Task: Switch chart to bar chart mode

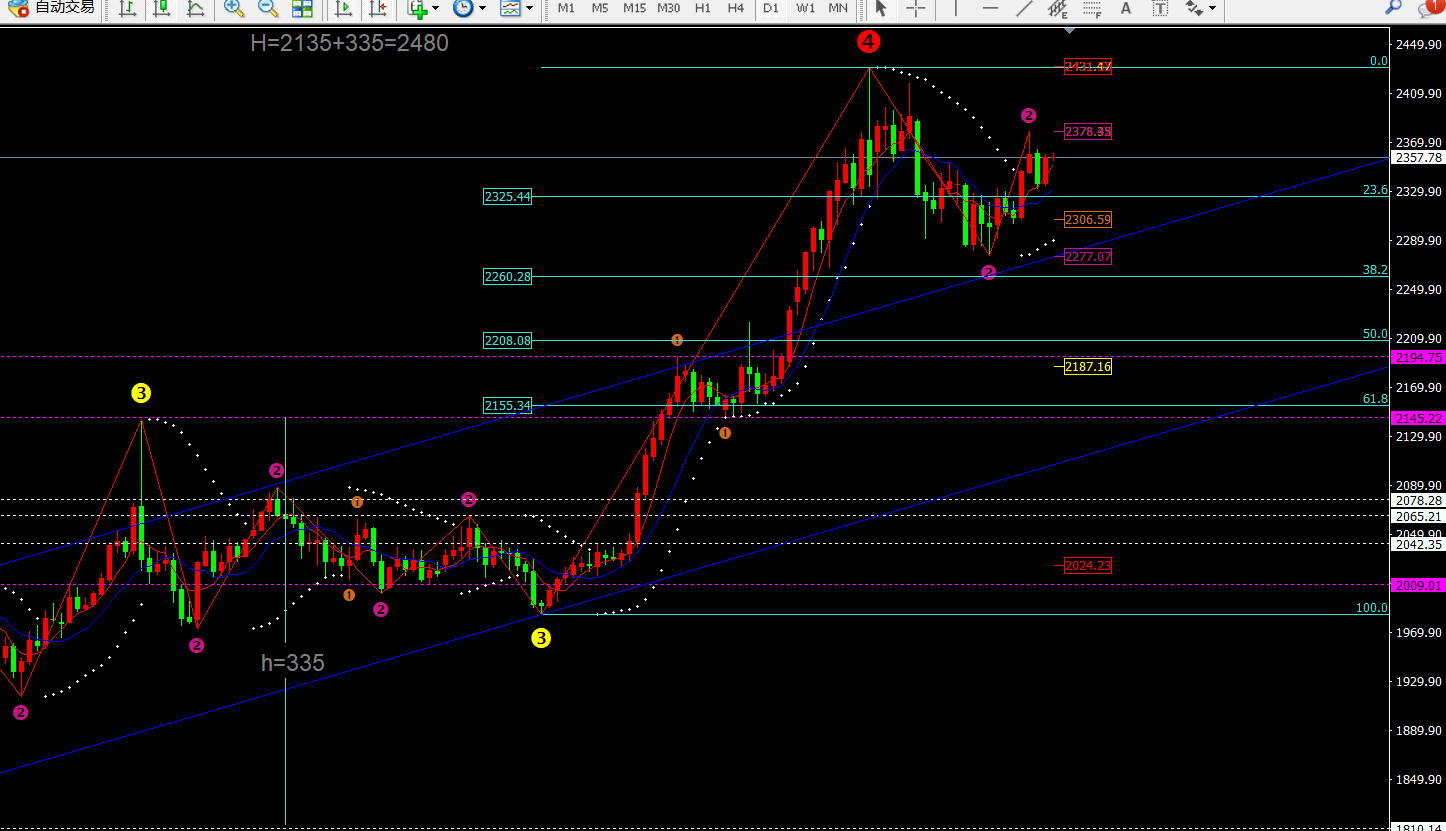Action: pos(127,9)
